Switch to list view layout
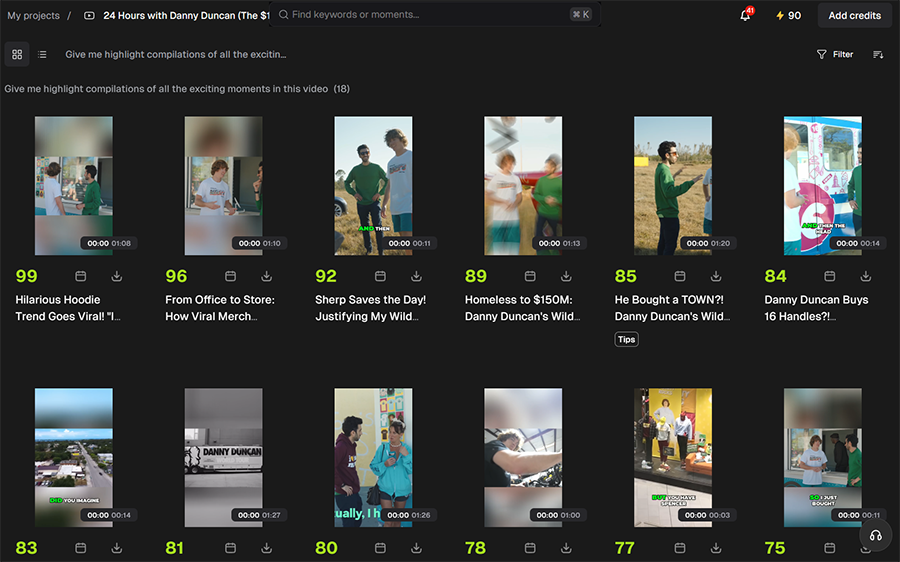900x562 pixels. [42, 55]
